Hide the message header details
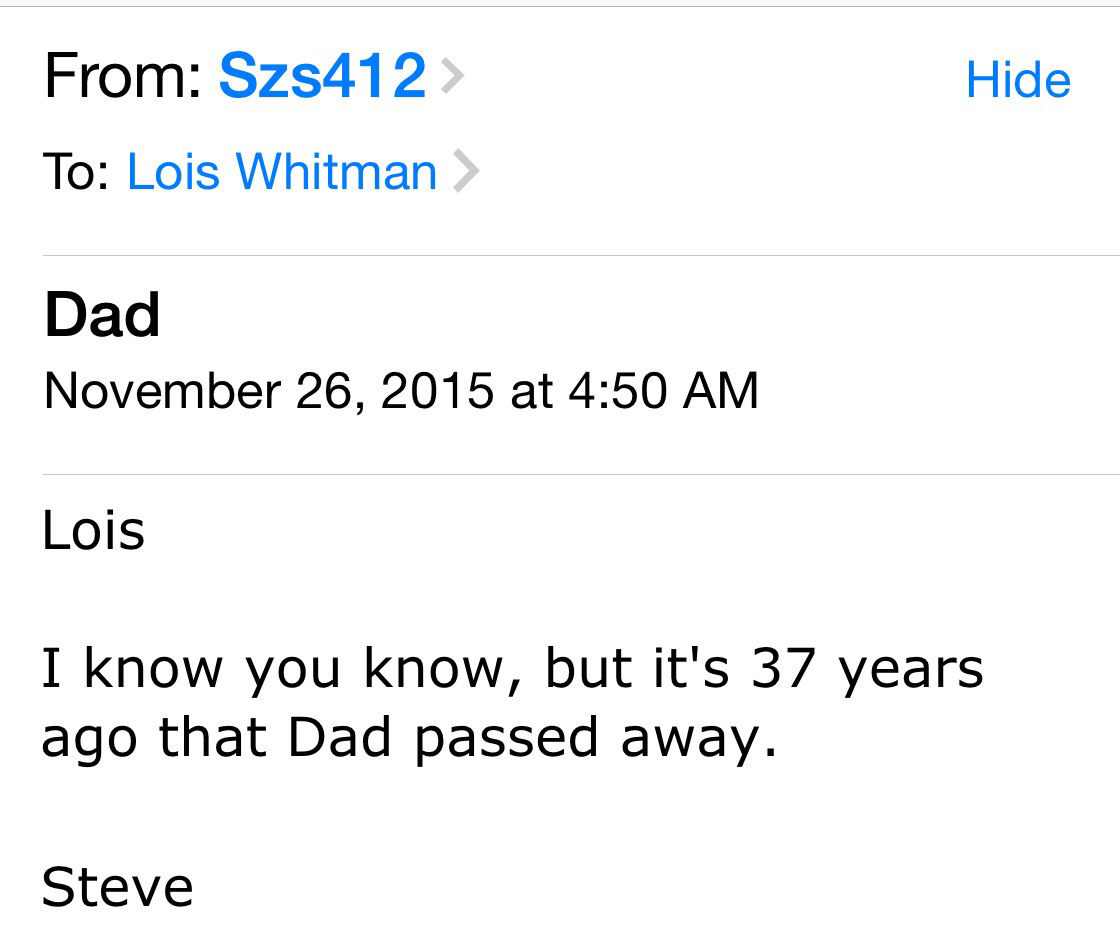Image resolution: width=1120 pixels, height=929 pixels. point(1017,79)
